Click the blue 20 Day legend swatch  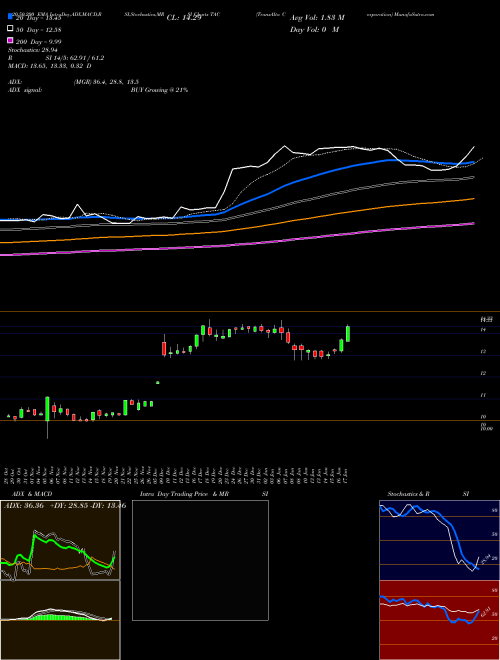click(x=10, y=17)
